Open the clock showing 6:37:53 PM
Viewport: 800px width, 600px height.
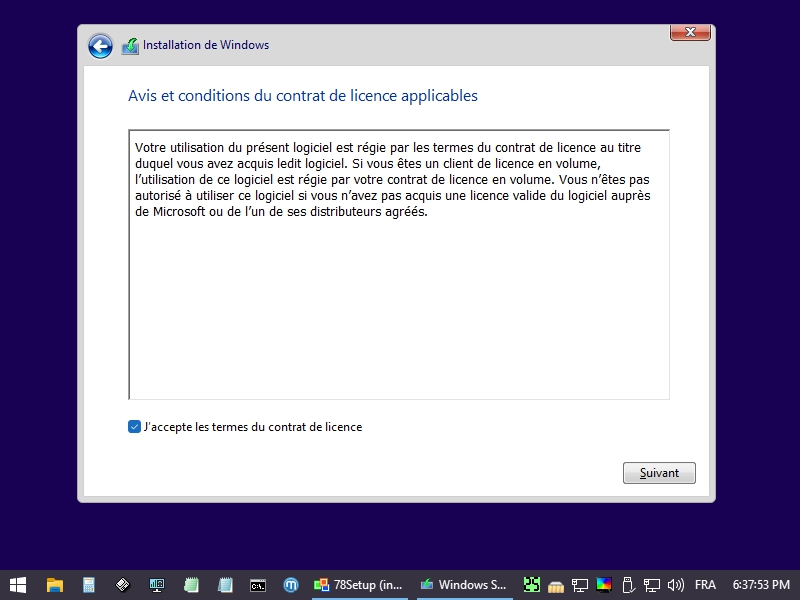(x=761, y=584)
